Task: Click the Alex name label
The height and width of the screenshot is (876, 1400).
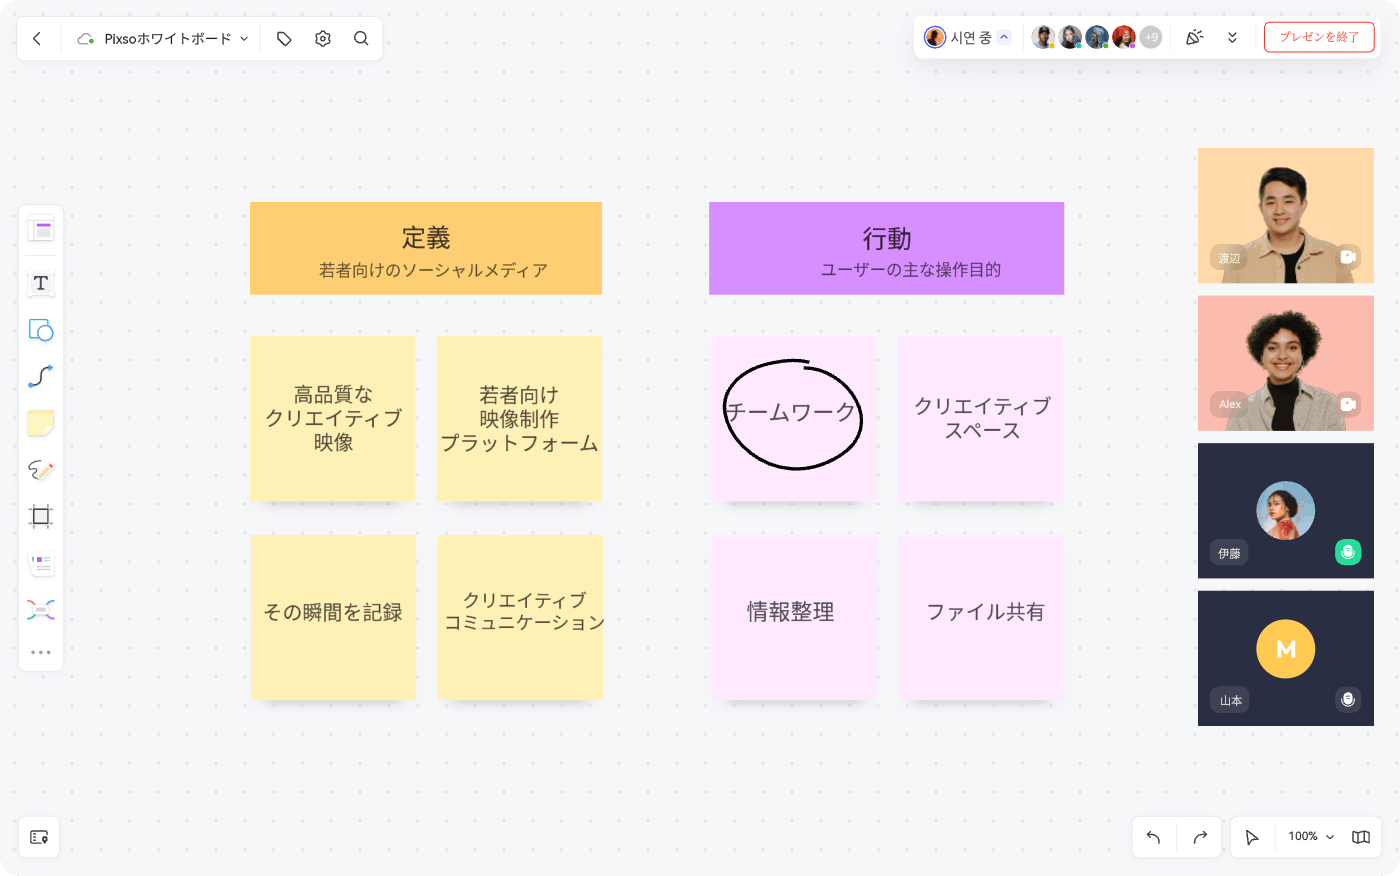Action: [1230, 404]
